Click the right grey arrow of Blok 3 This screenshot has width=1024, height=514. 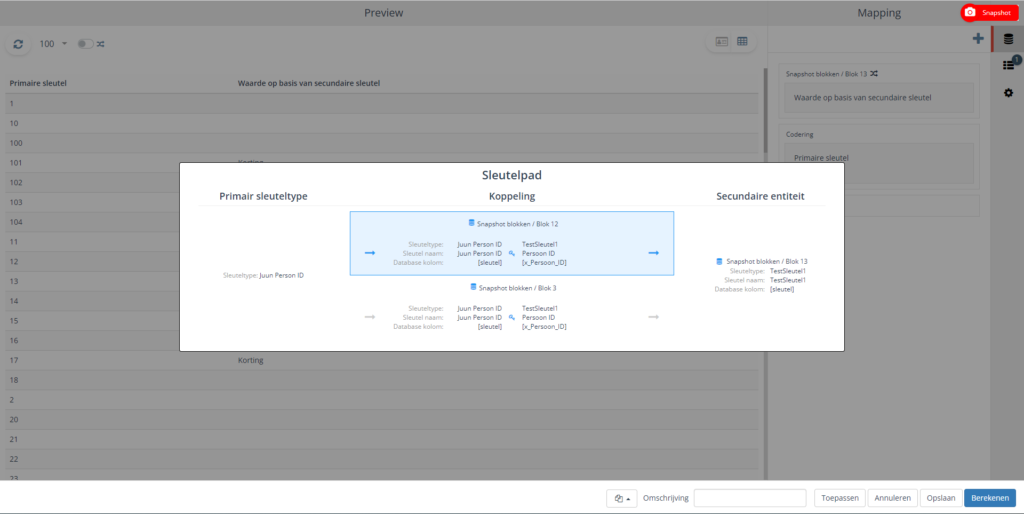[x=654, y=317]
